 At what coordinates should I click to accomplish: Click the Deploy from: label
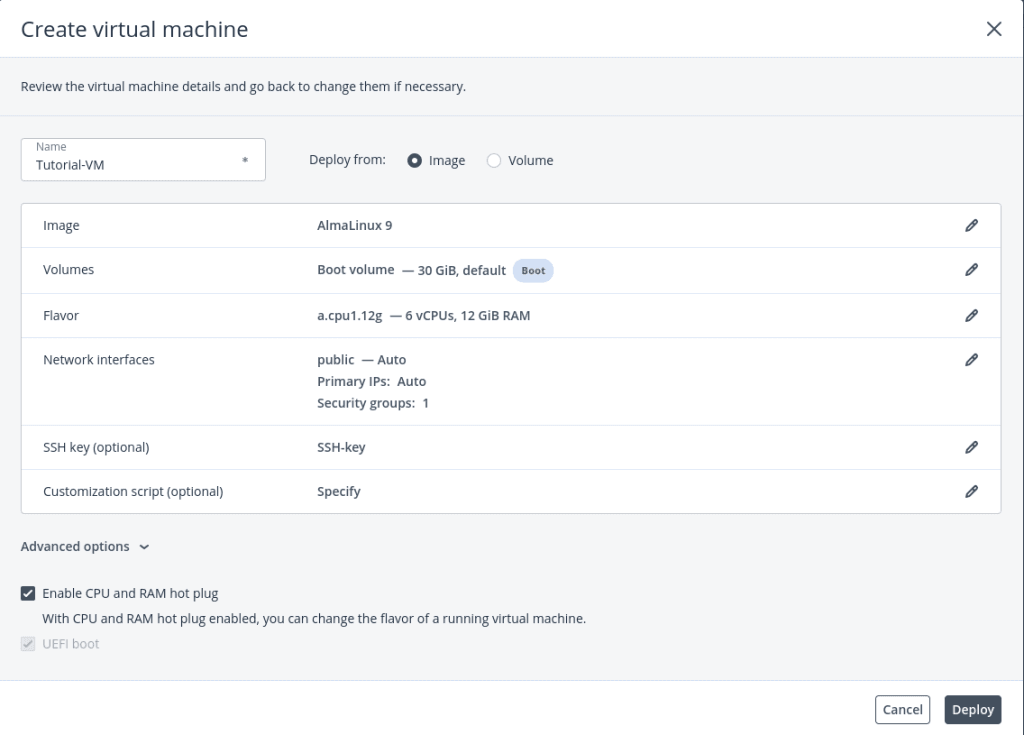pyautogui.click(x=347, y=160)
